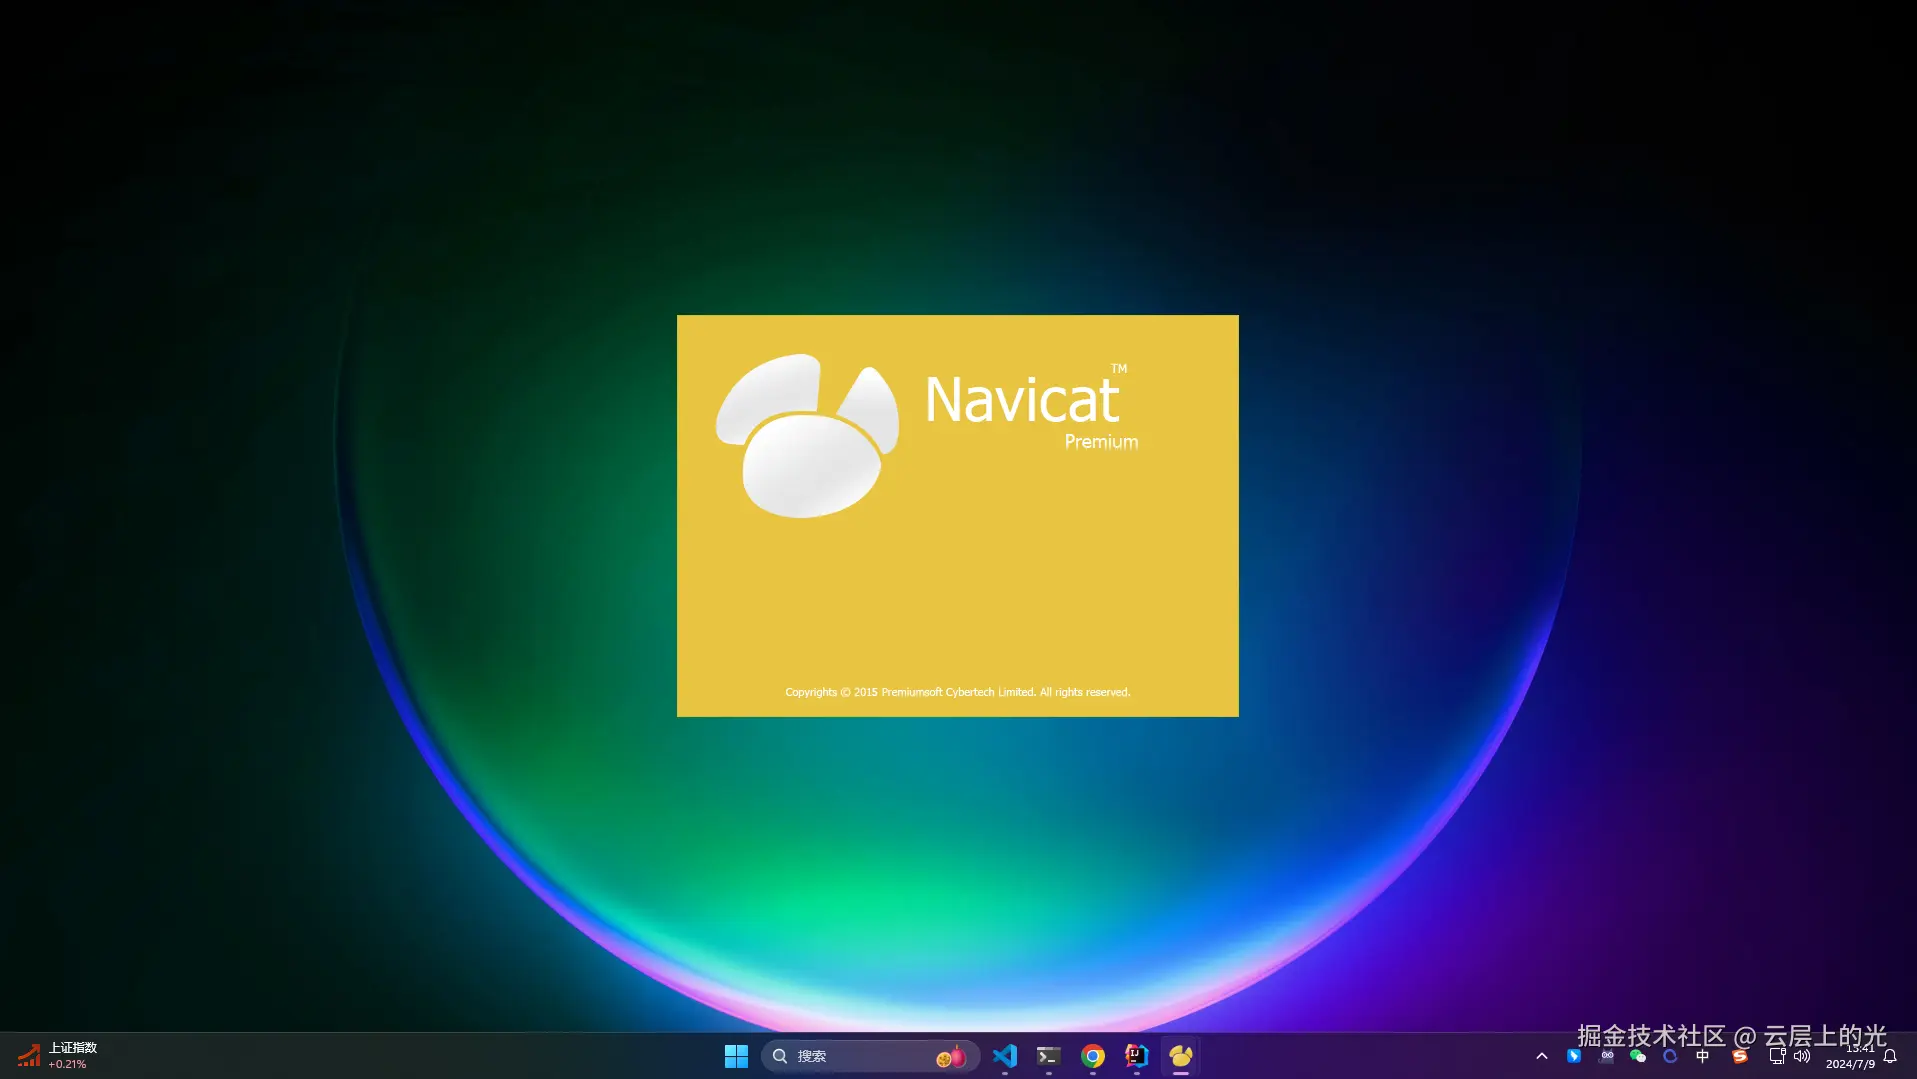The image size is (1917, 1079).
Task: Expand the hidden system tray icons
Action: tap(1542, 1056)
